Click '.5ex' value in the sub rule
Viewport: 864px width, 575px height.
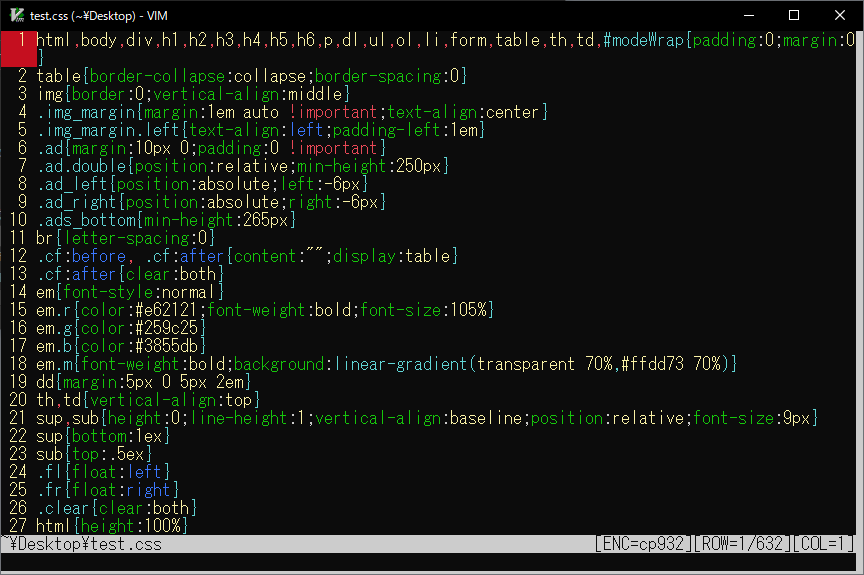click(x=126, y=454)
